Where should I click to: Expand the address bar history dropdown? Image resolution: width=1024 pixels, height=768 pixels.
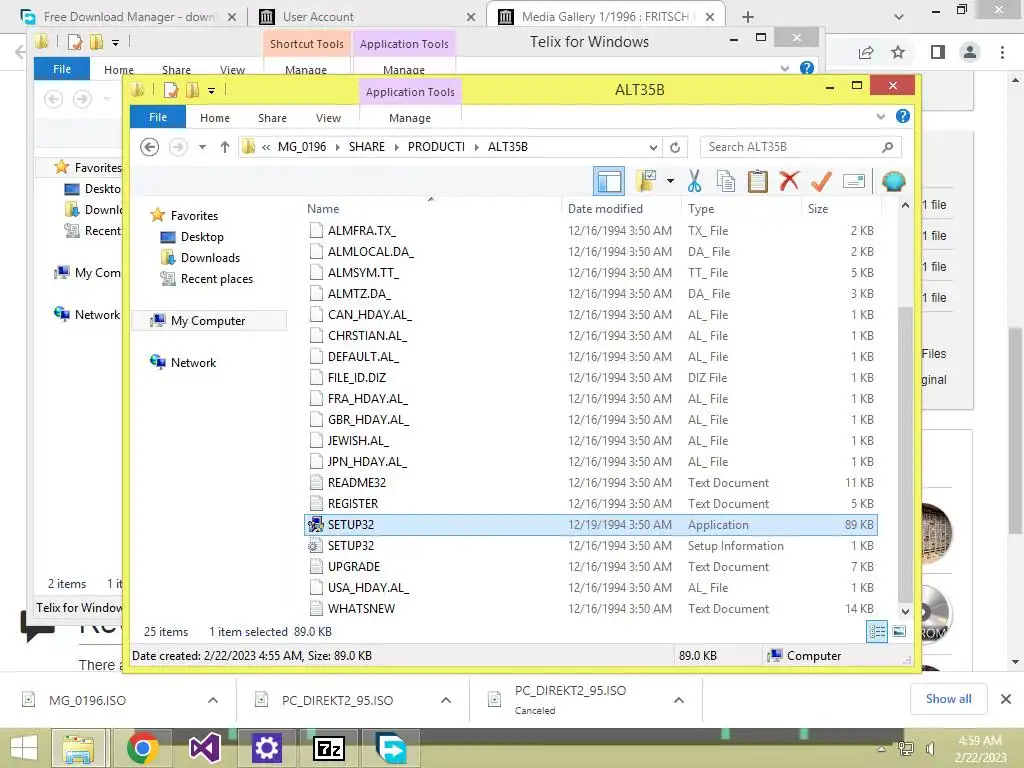(653, 147)
